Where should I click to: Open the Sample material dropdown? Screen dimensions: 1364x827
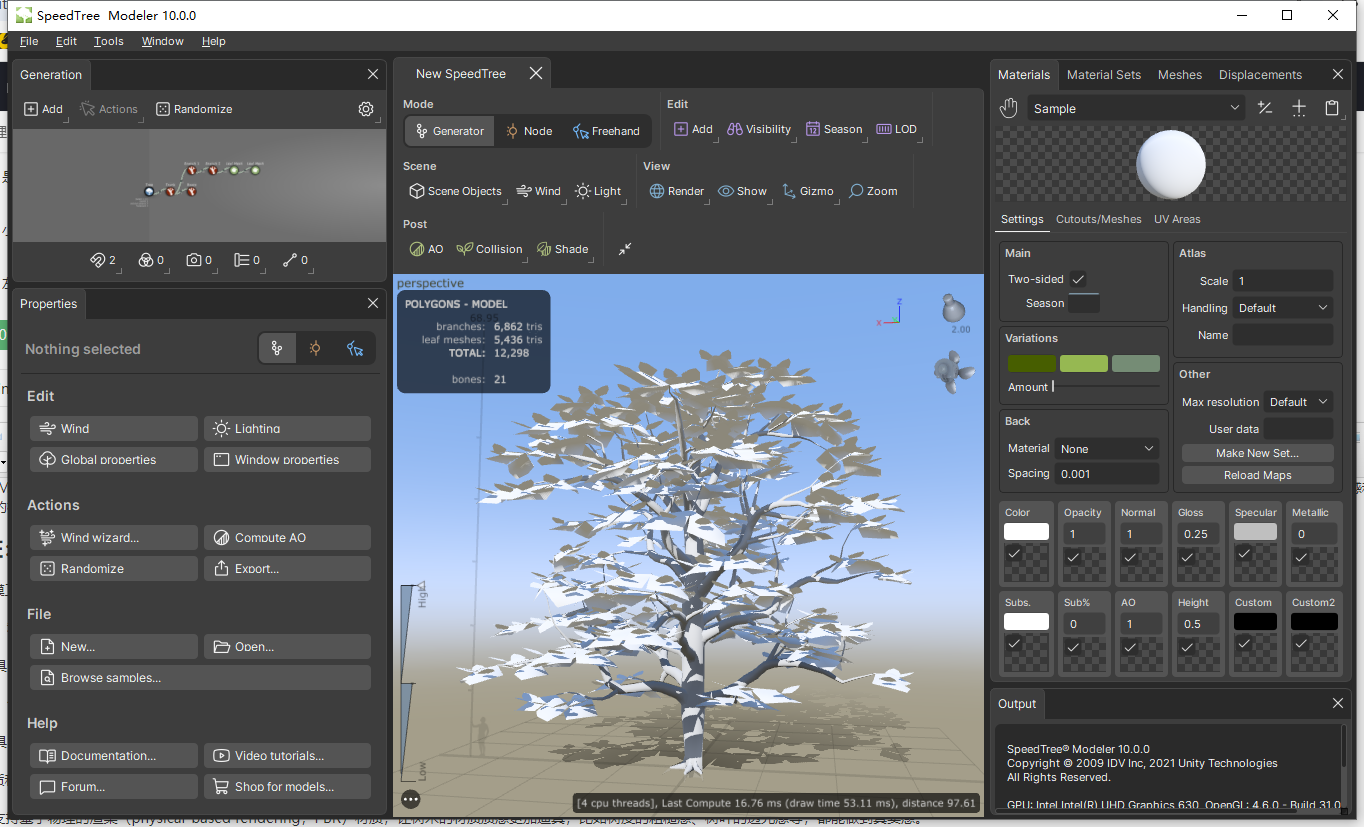click(1136, 108)
